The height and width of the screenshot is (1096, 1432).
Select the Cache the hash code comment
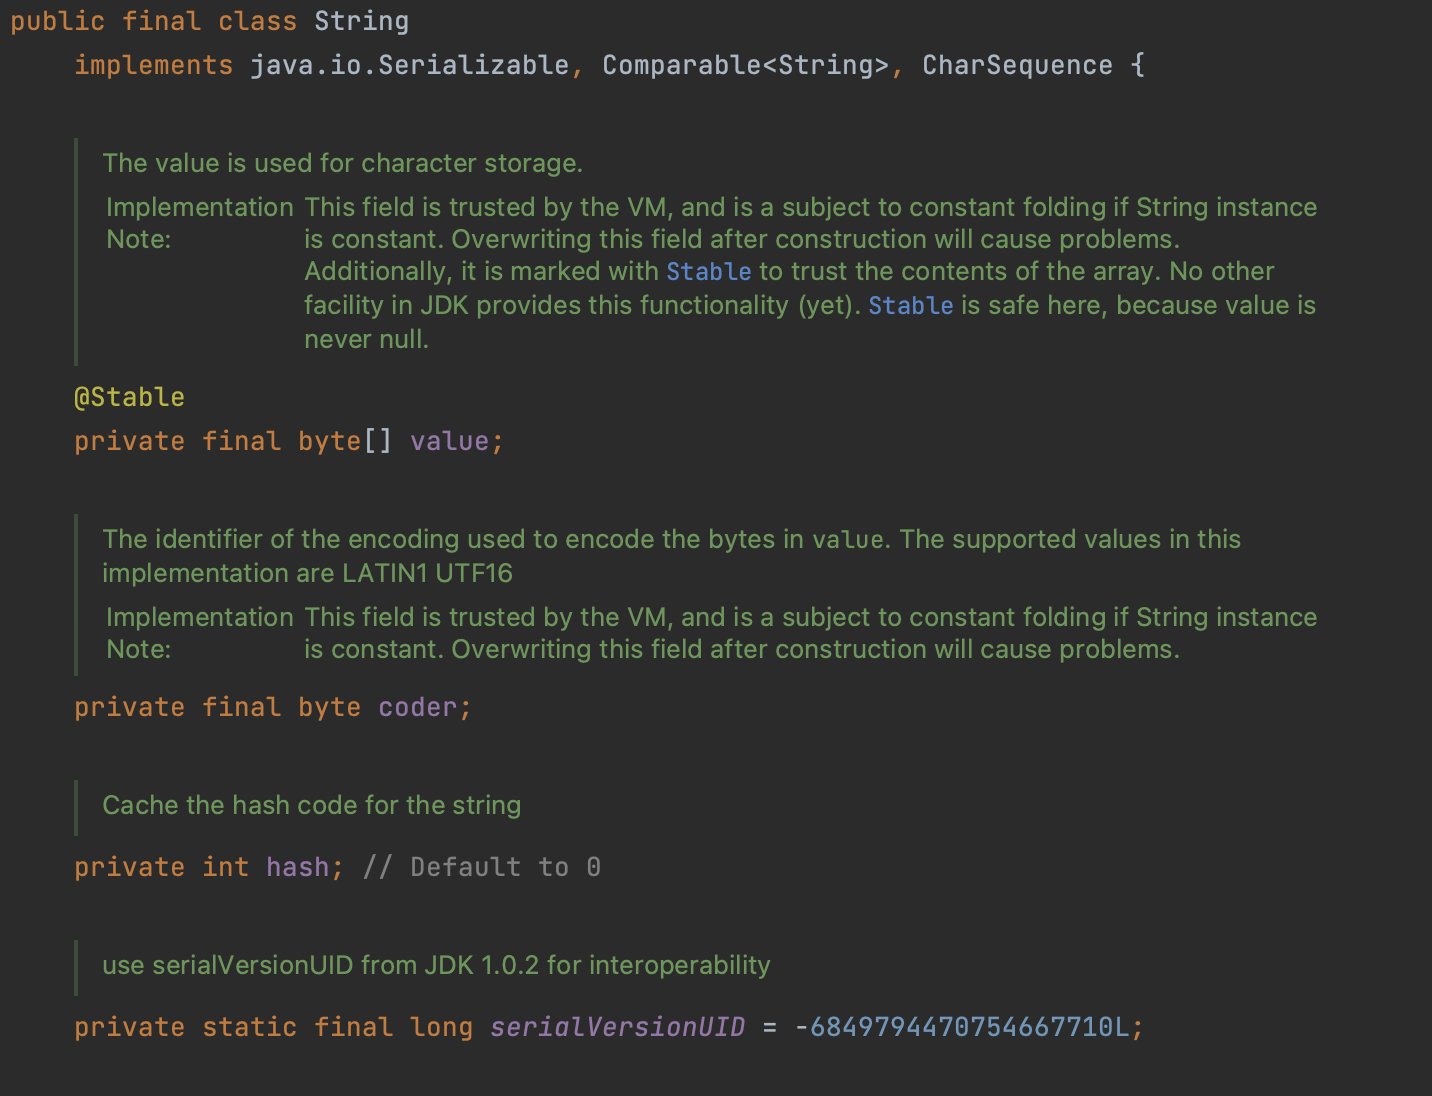click(311, 805)
